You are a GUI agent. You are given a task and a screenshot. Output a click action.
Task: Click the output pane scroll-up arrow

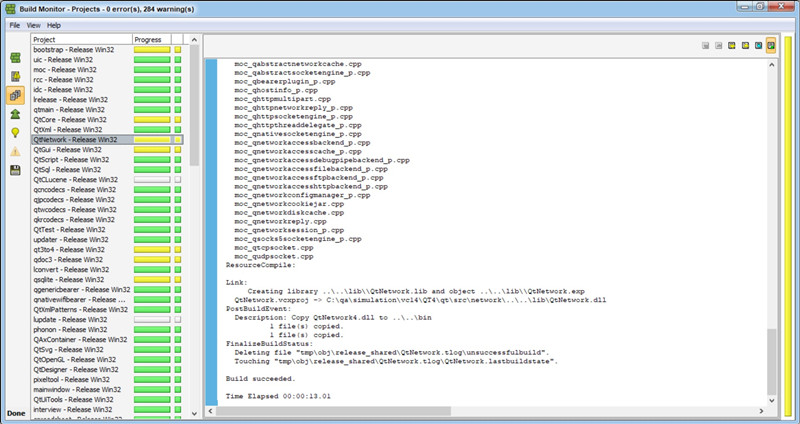[770, 64]
